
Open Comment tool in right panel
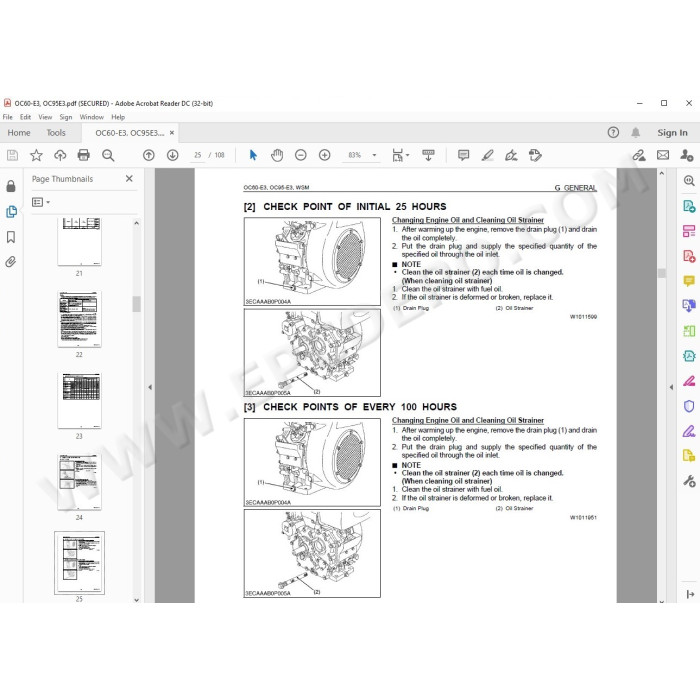click(x=689, y=281)
